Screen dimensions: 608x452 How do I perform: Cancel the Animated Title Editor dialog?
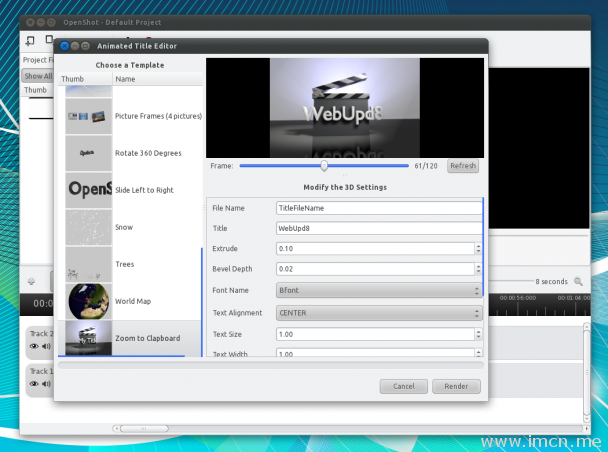tap(403, 386)
